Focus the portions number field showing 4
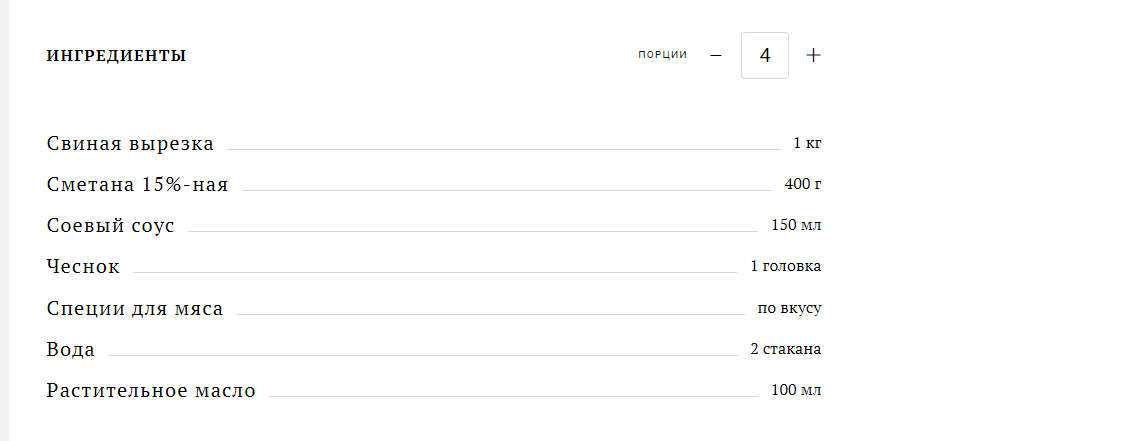Screen dimensions: 1136x441 coord(765,55)
